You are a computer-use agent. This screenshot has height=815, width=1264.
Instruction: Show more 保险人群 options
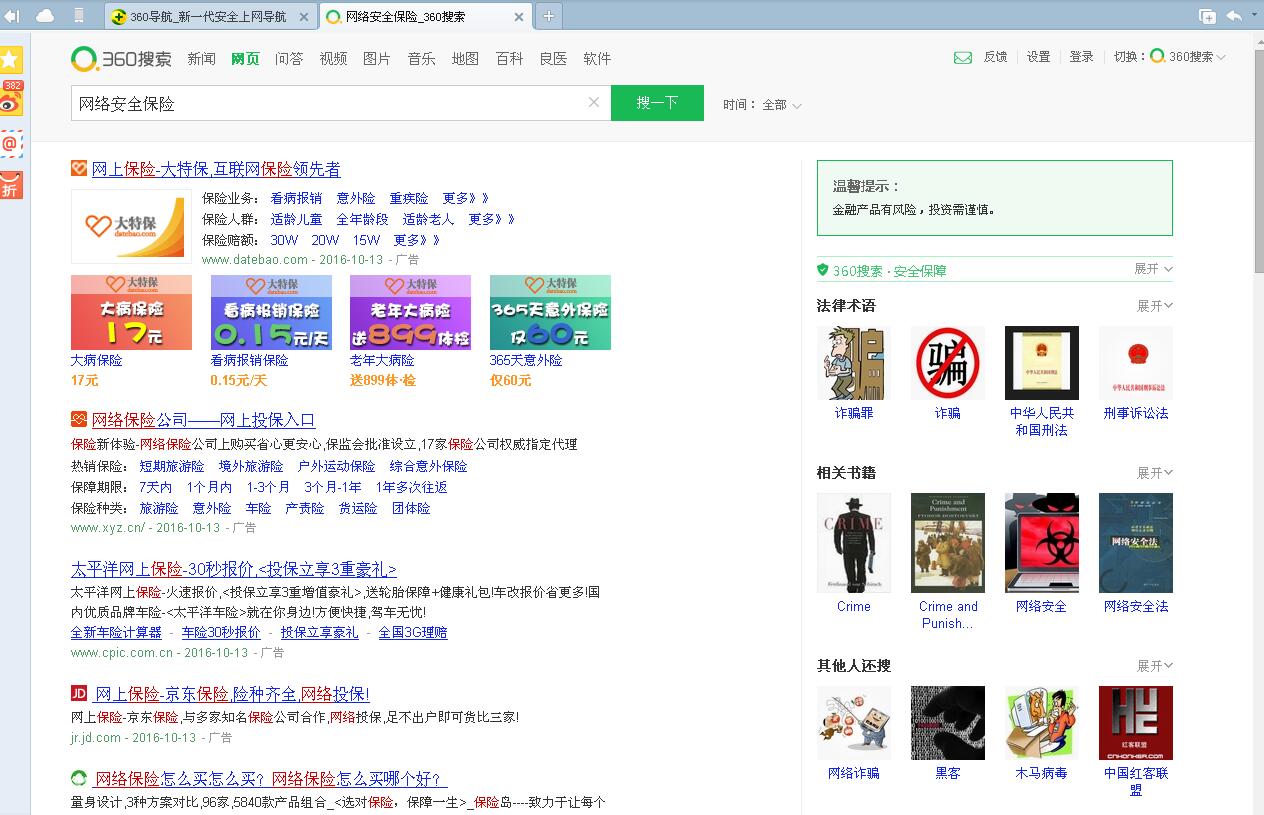pyautogui.click(x=492, y=219)
